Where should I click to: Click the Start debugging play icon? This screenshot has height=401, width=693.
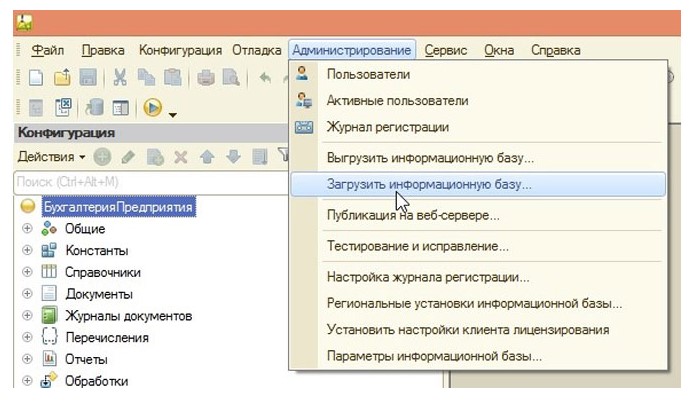pos(152,107)
